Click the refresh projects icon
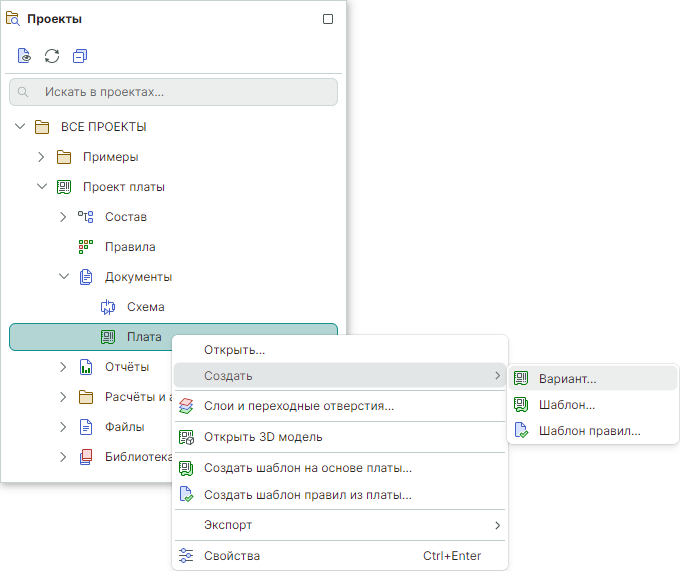 tap(52, 56)
